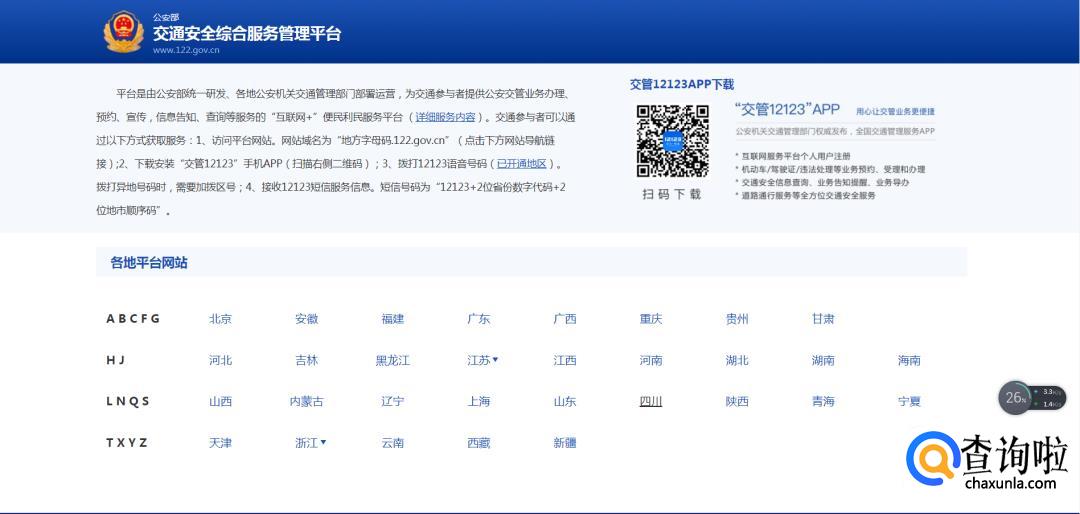Screen dimensions: 1080x514
Task: Select 黑龙江 province link
Action: [x=393, y=360]
